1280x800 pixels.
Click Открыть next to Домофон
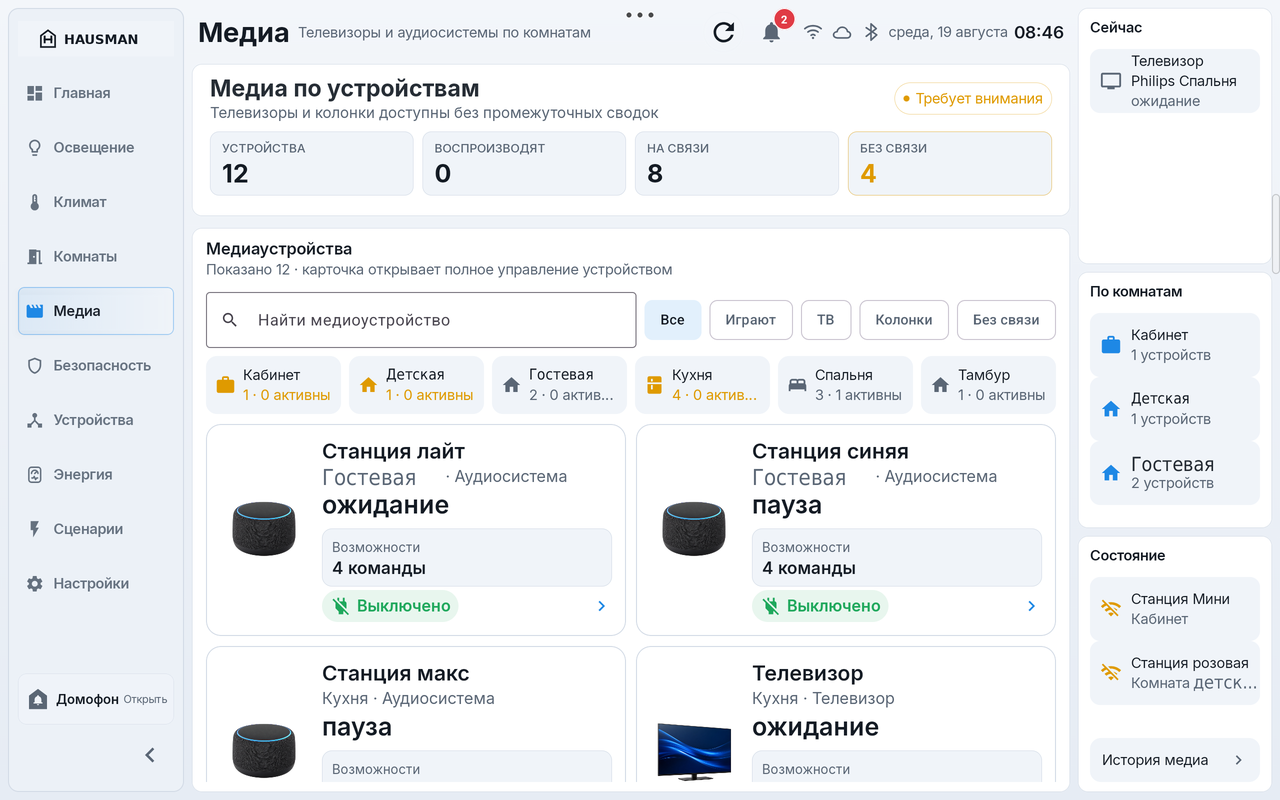(145, 700)
